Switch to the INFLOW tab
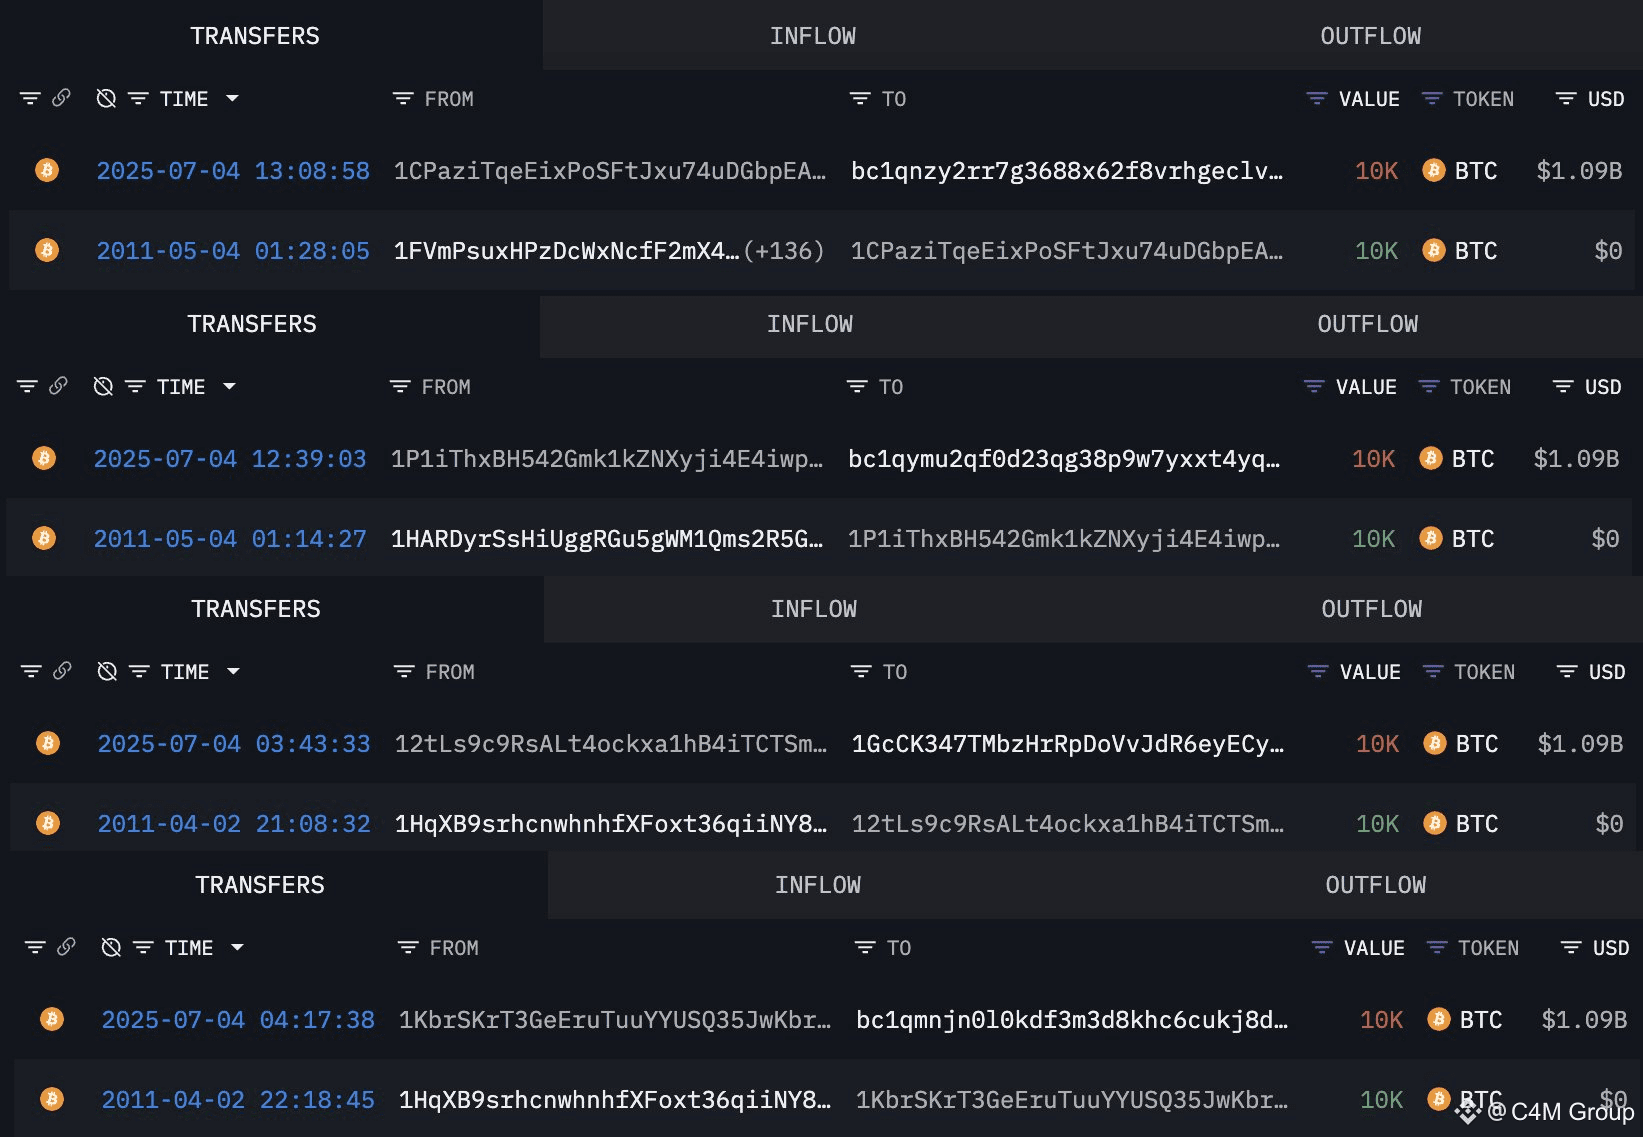 [x=813, y=35]
